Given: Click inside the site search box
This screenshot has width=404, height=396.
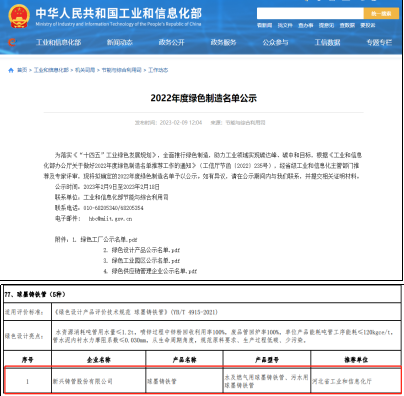Looking at the screenshot, I should (x=310, y=14).
